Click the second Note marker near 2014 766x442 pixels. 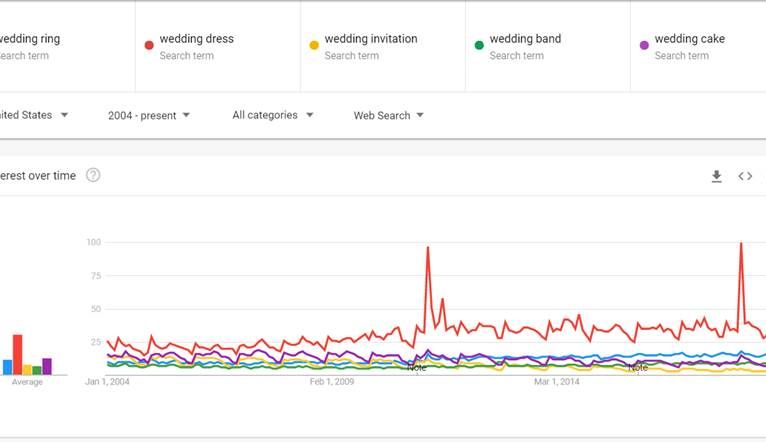(638, 367)
